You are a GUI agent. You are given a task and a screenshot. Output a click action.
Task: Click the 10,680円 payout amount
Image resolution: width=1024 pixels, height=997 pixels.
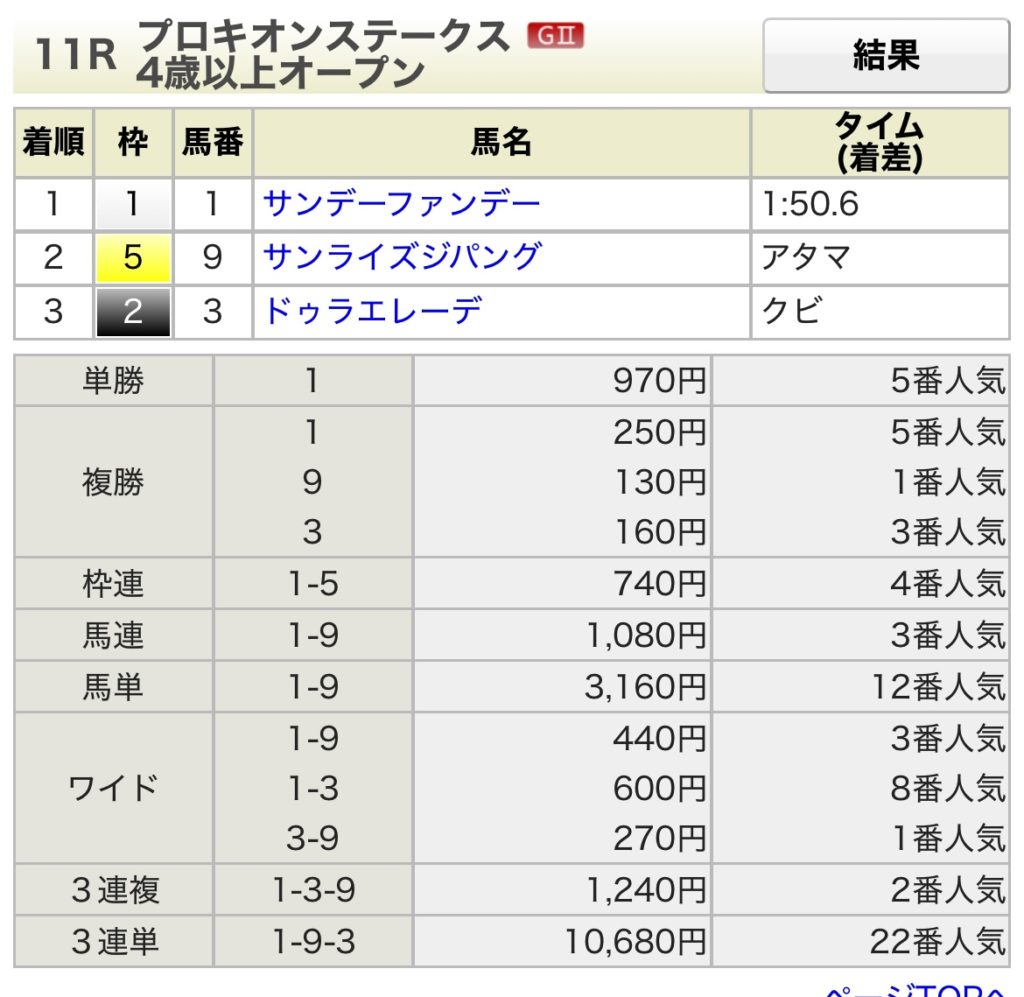tap(635, 941)
